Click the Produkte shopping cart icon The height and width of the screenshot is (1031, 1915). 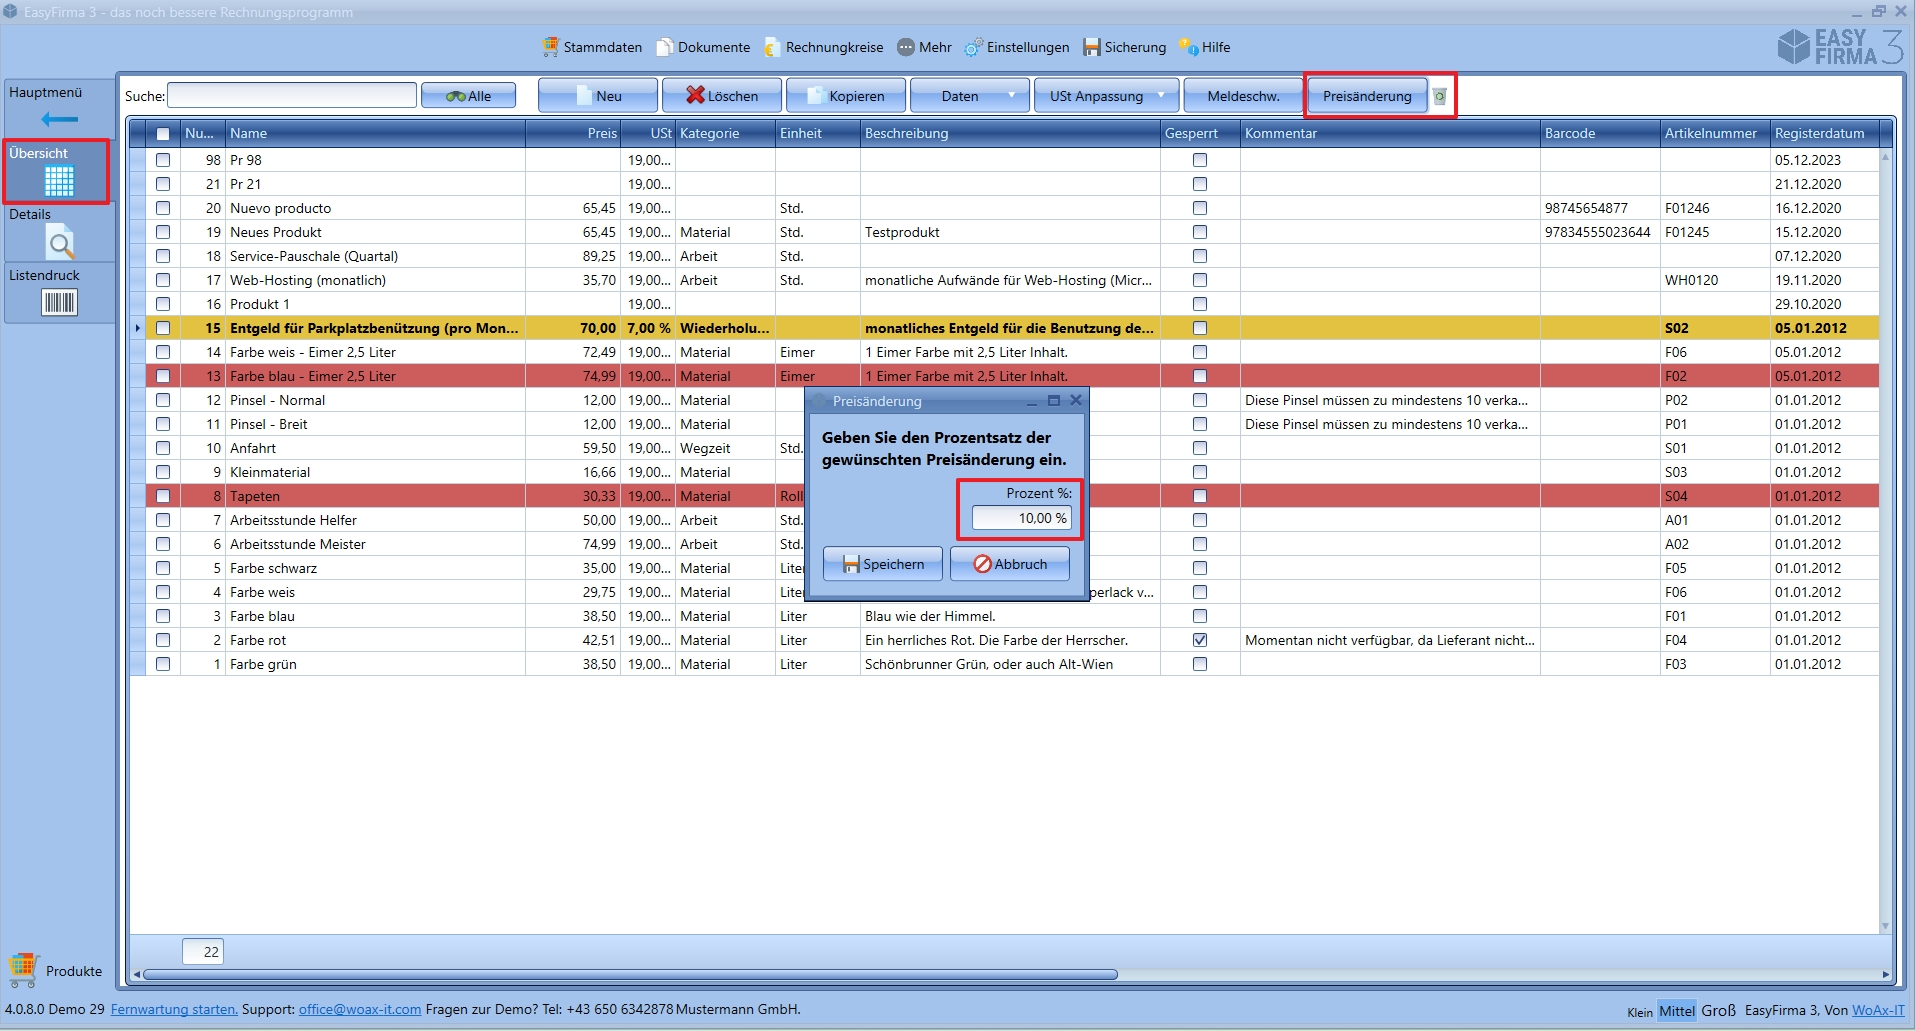point(23,969)
